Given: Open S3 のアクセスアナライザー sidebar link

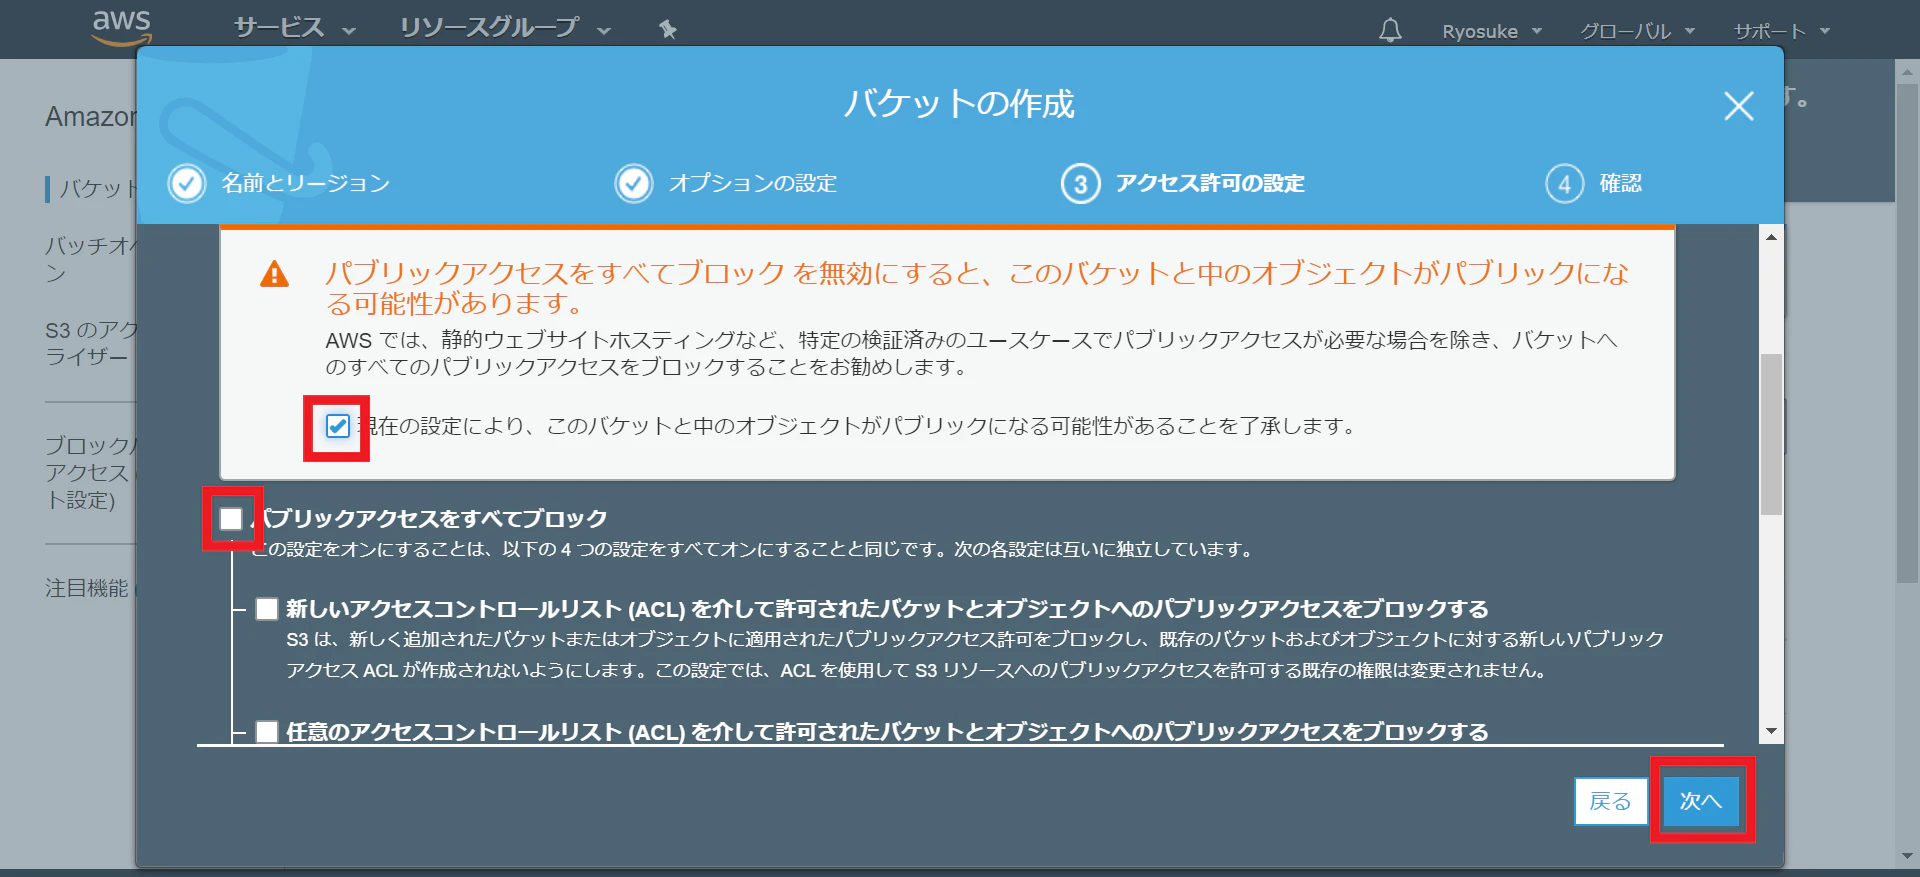Looking at the screenshot, I should [90, 343].
